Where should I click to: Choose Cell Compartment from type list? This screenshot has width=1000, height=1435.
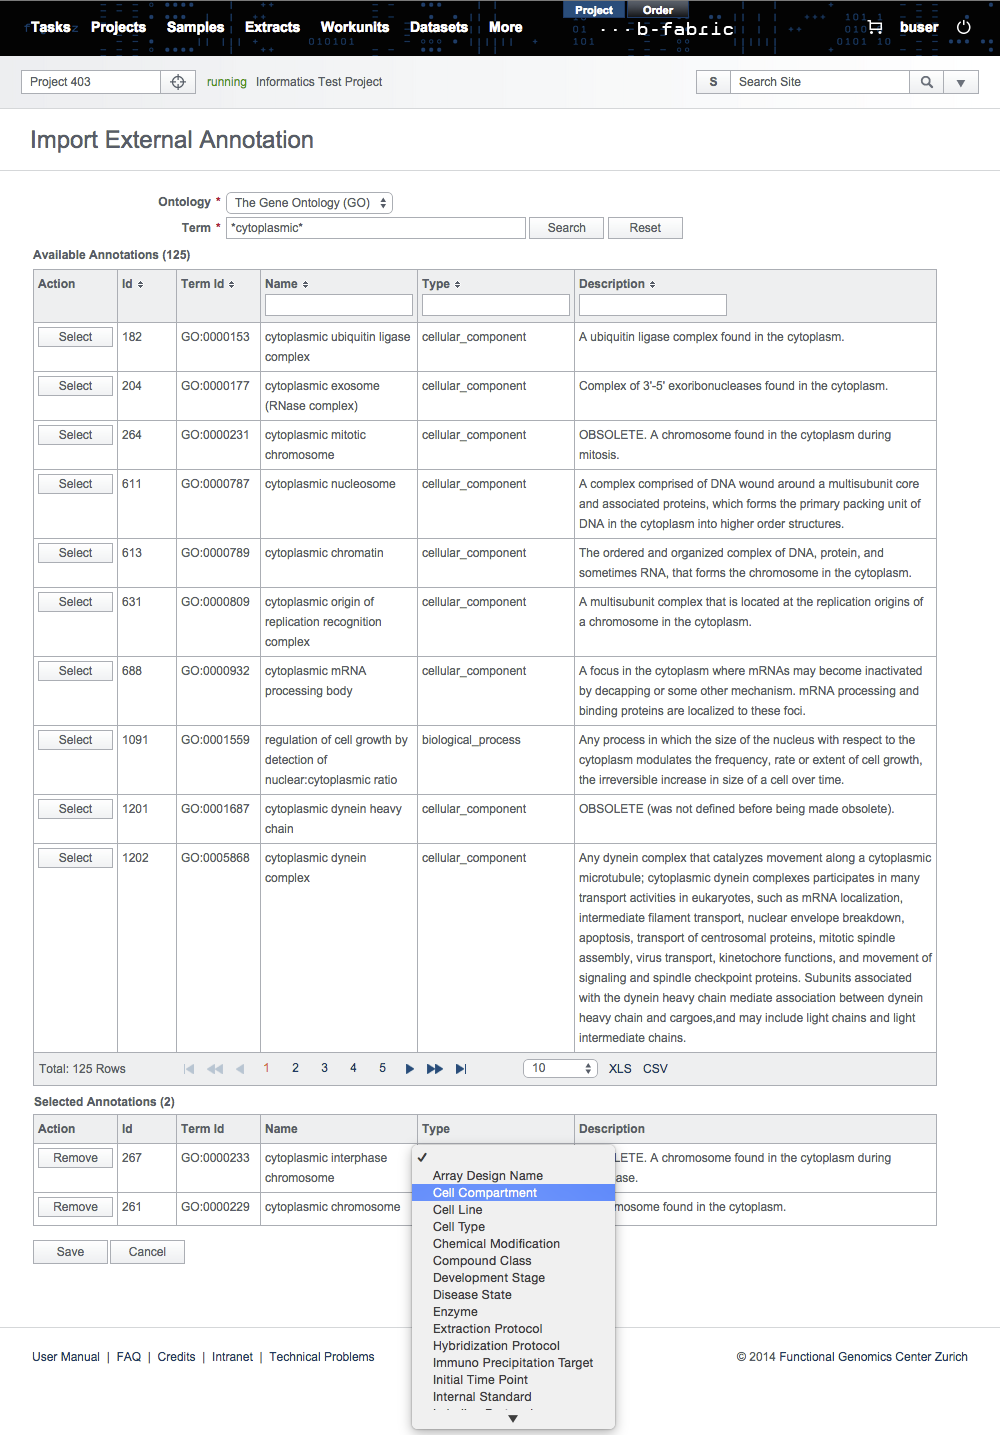point(485,1193)
